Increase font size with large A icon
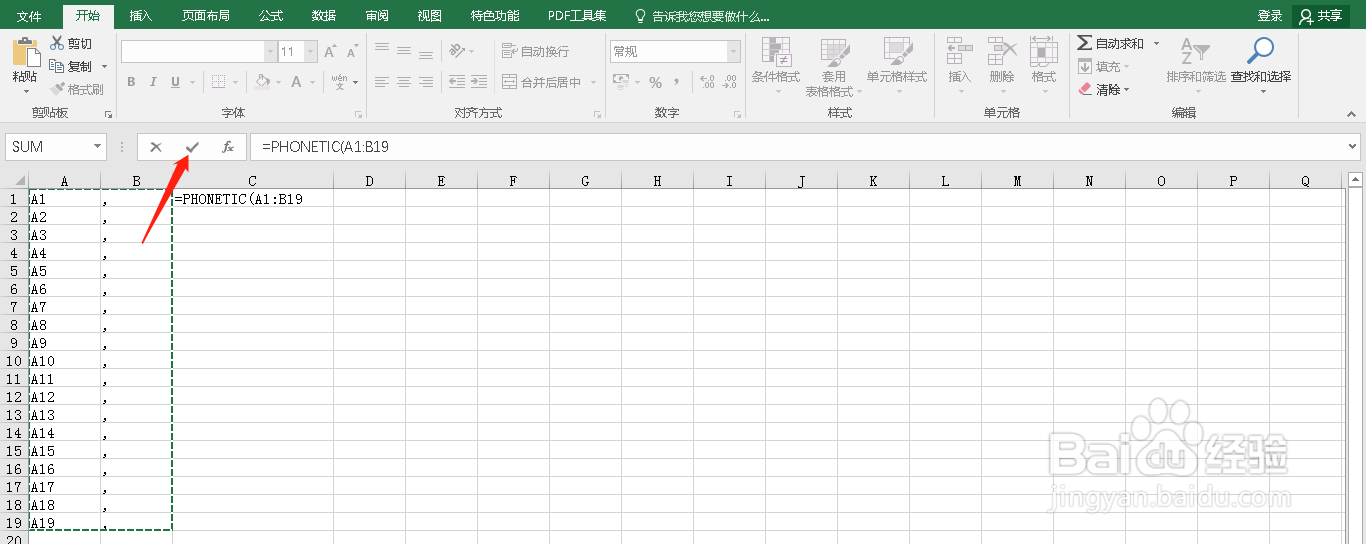 coord(331,51)
